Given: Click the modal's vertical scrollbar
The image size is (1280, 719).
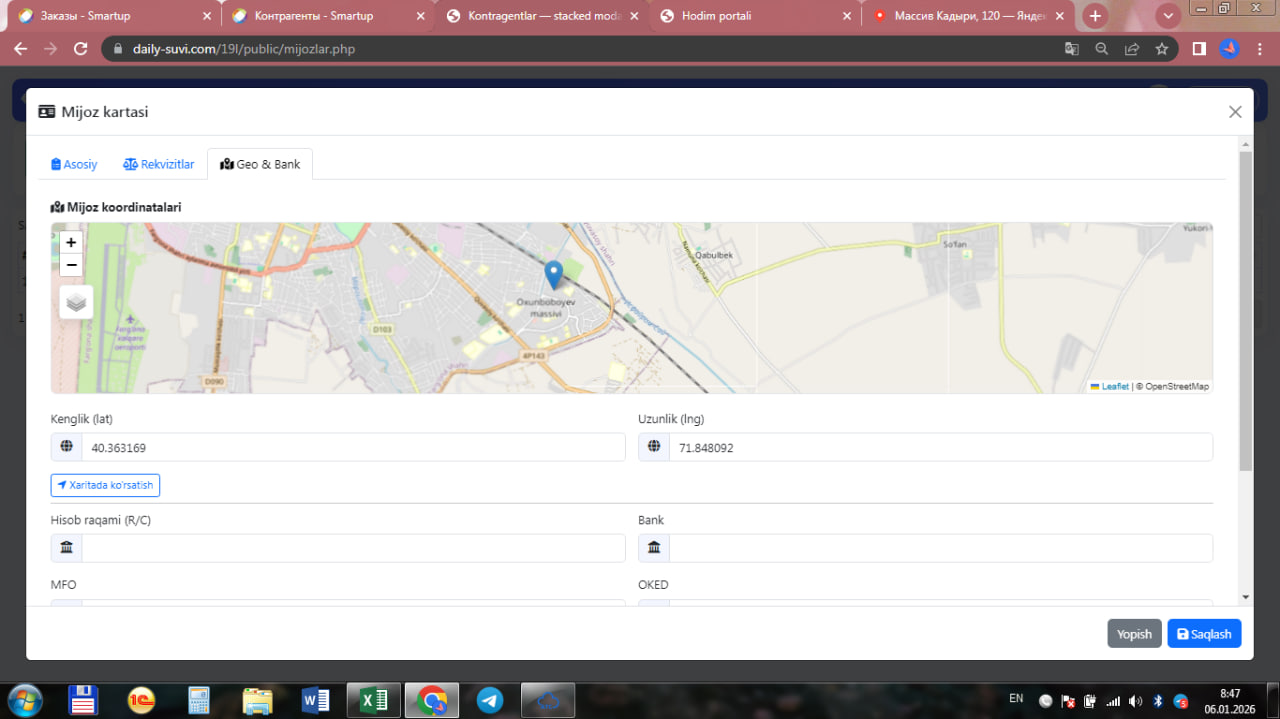Looking at the screenshot, I should [1245, 312].
